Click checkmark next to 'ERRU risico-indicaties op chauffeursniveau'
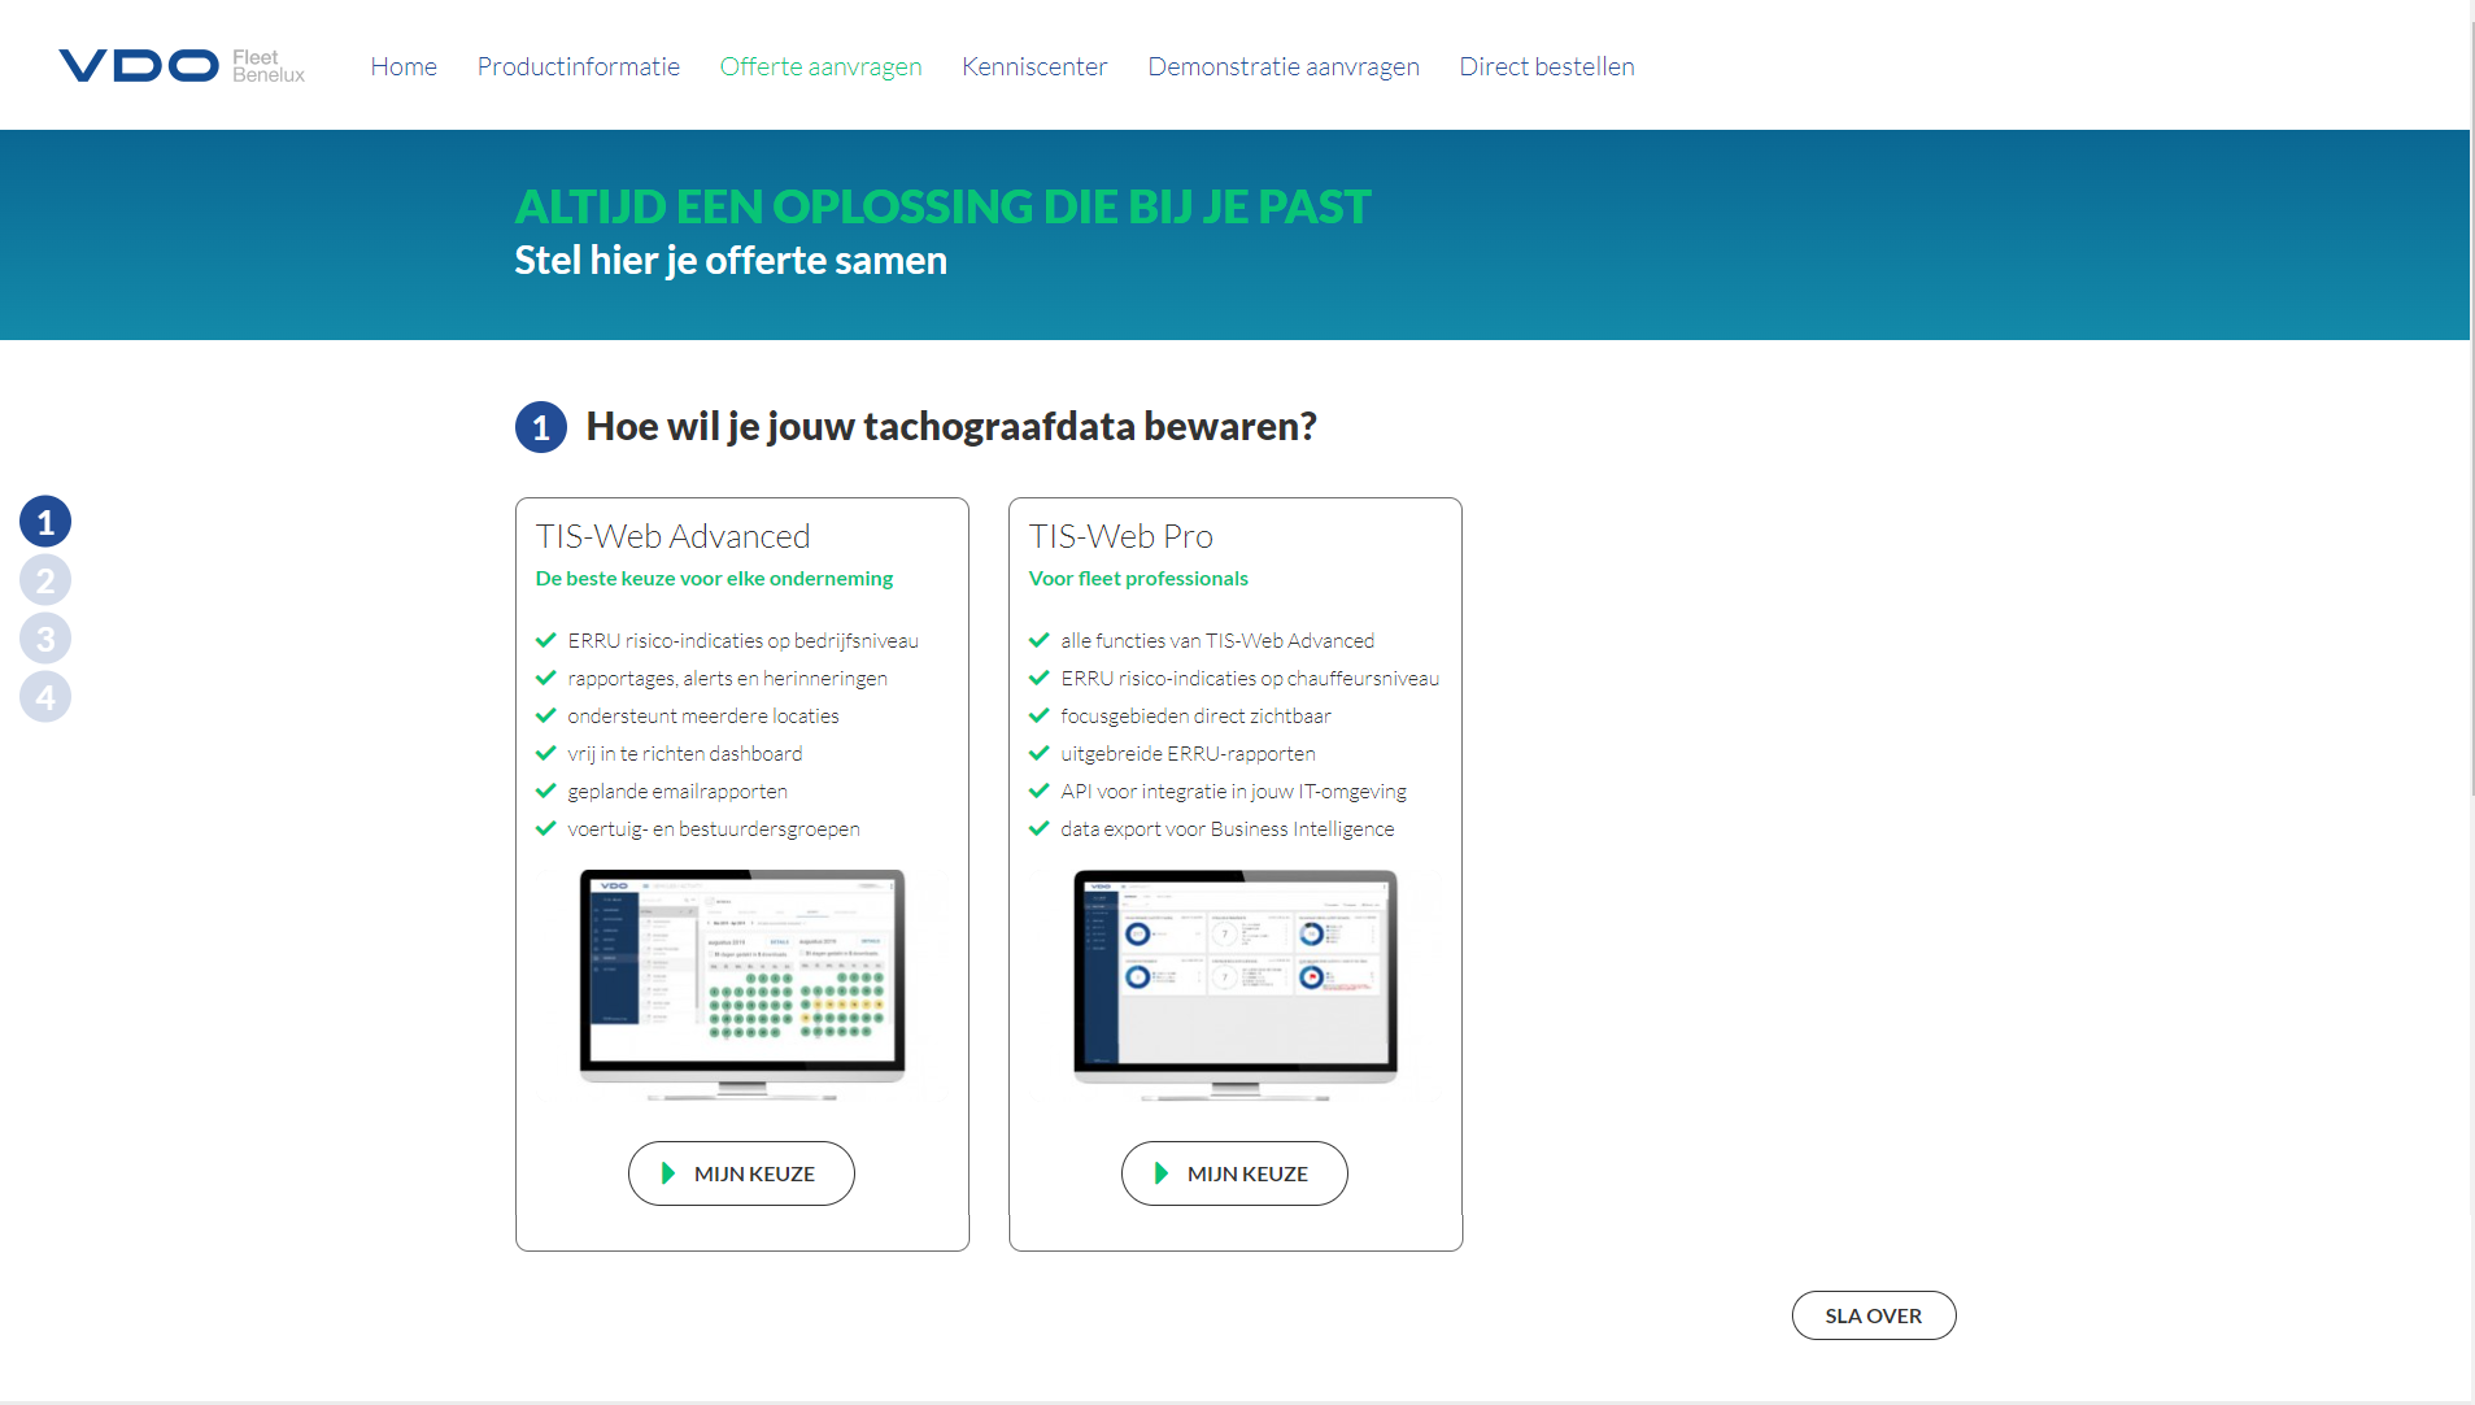This screenshot has width=2475, height=1405. [x=1038, y=678]
